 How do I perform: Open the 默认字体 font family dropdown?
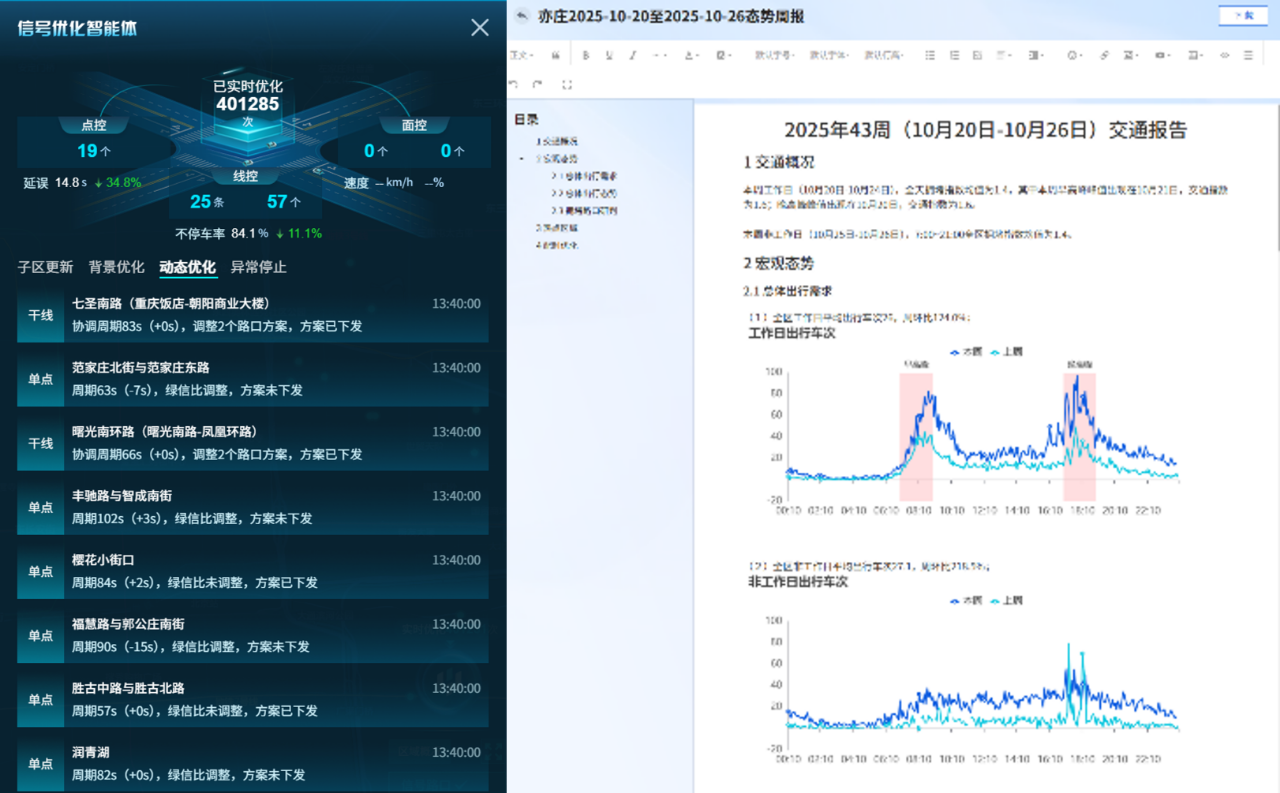[829, 55]
